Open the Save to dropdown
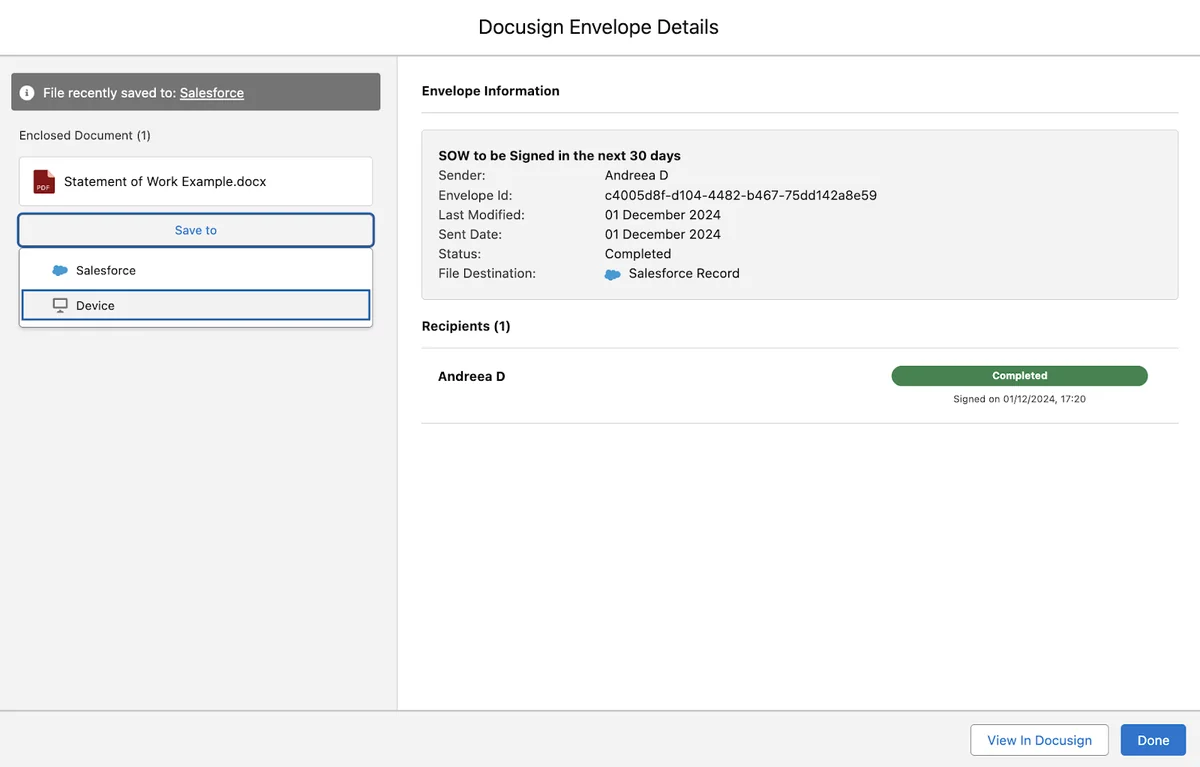The width and height of the screenshot is (1200, 767). point(196,230)
